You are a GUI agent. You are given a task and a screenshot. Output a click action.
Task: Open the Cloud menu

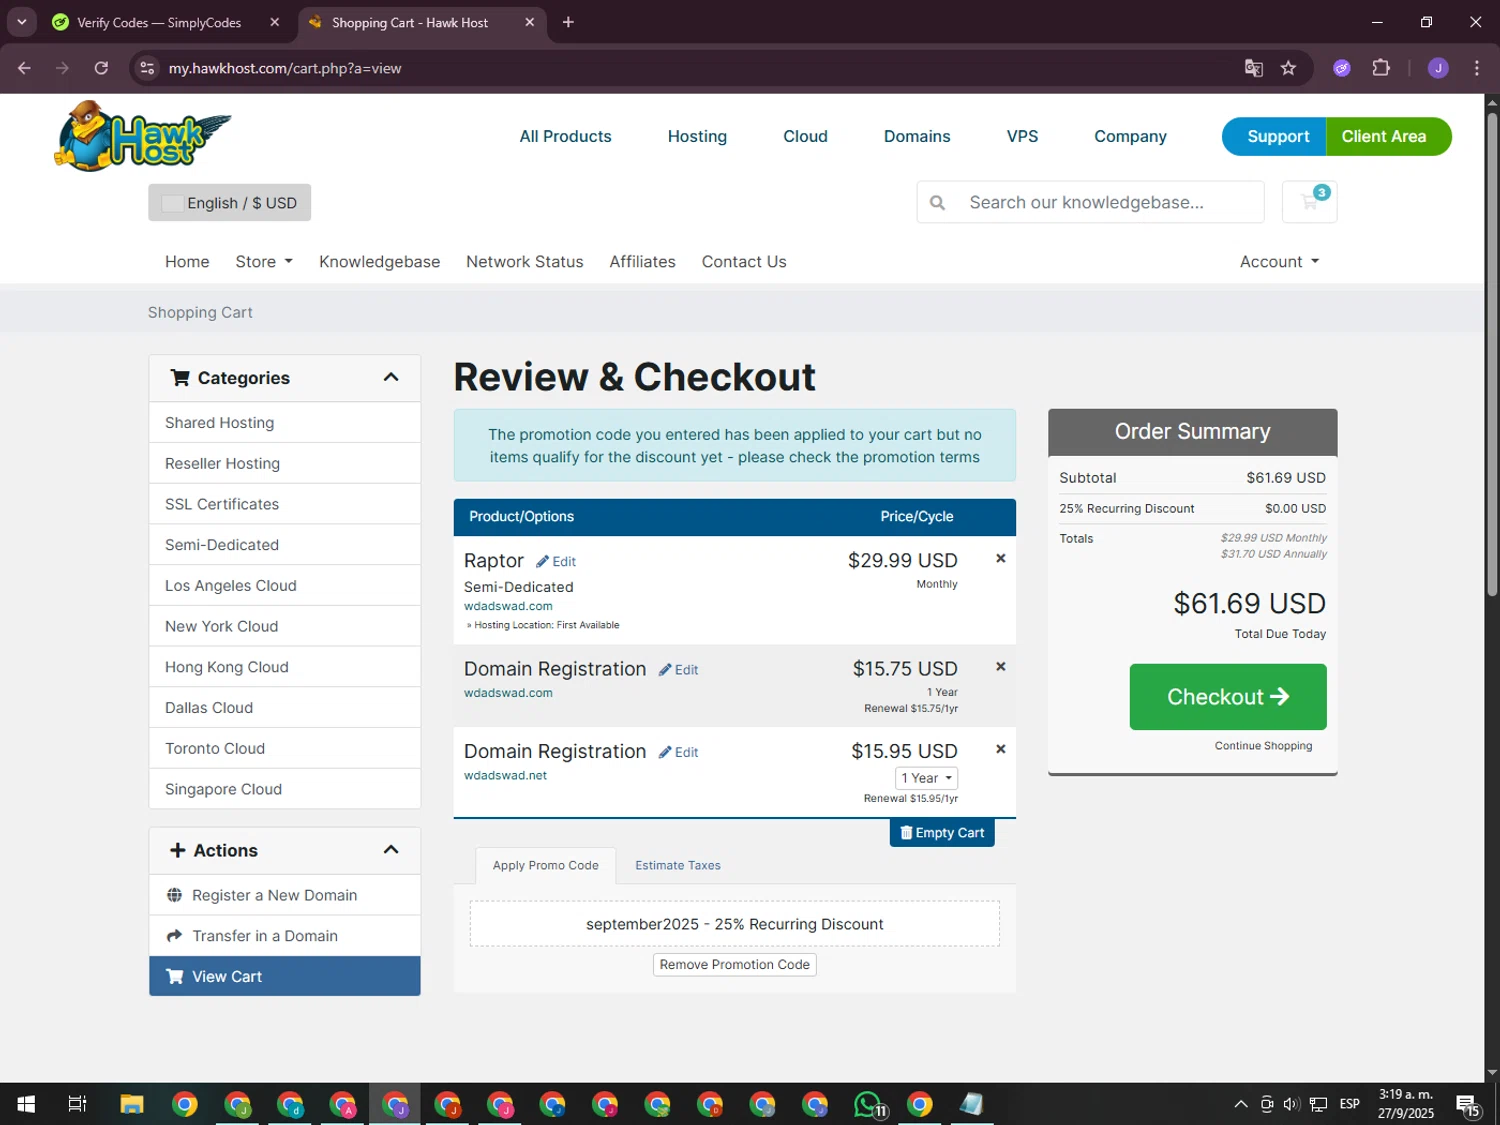coord(805,137)
